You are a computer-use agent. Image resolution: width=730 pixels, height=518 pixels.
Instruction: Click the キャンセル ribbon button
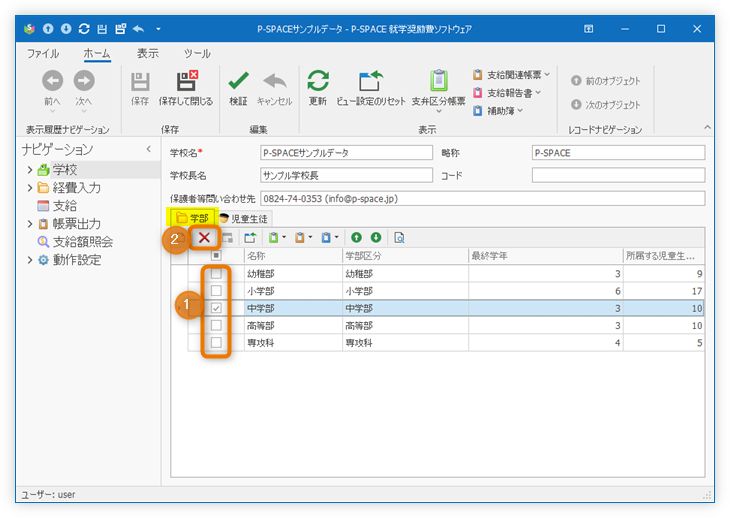[x=275, y=88]
